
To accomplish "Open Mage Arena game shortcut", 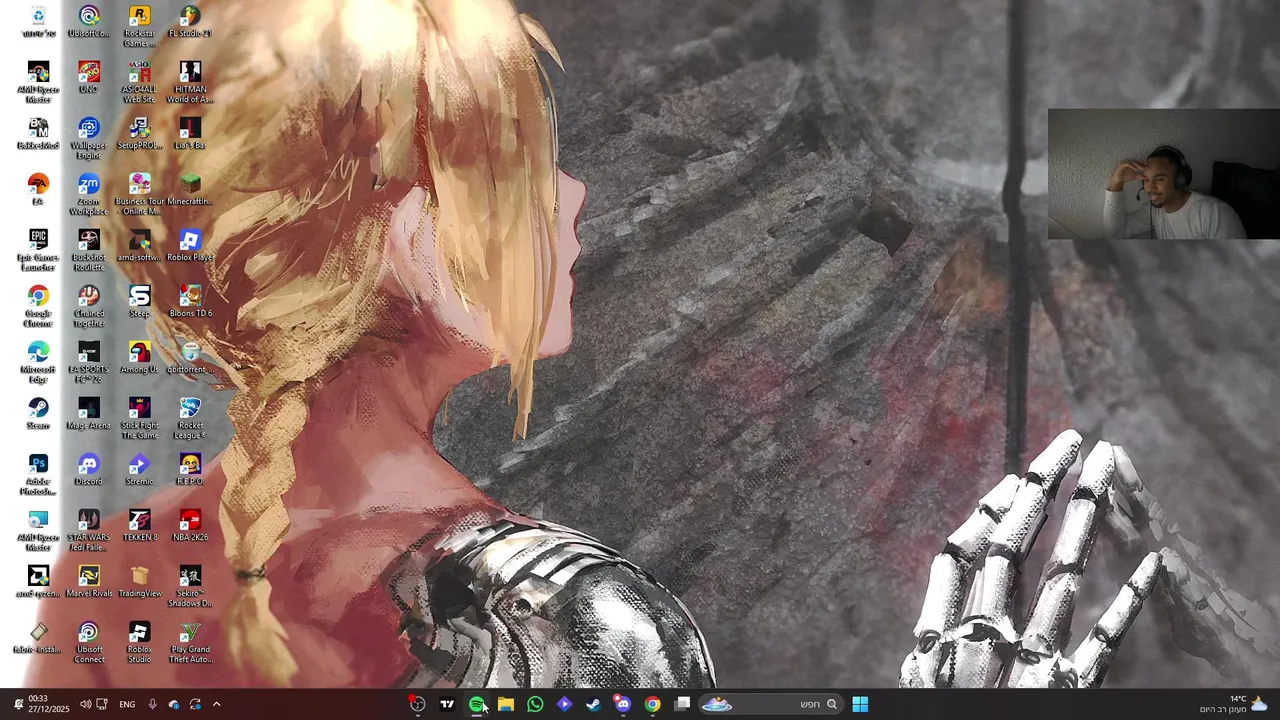I will click(x=89, y=413).
